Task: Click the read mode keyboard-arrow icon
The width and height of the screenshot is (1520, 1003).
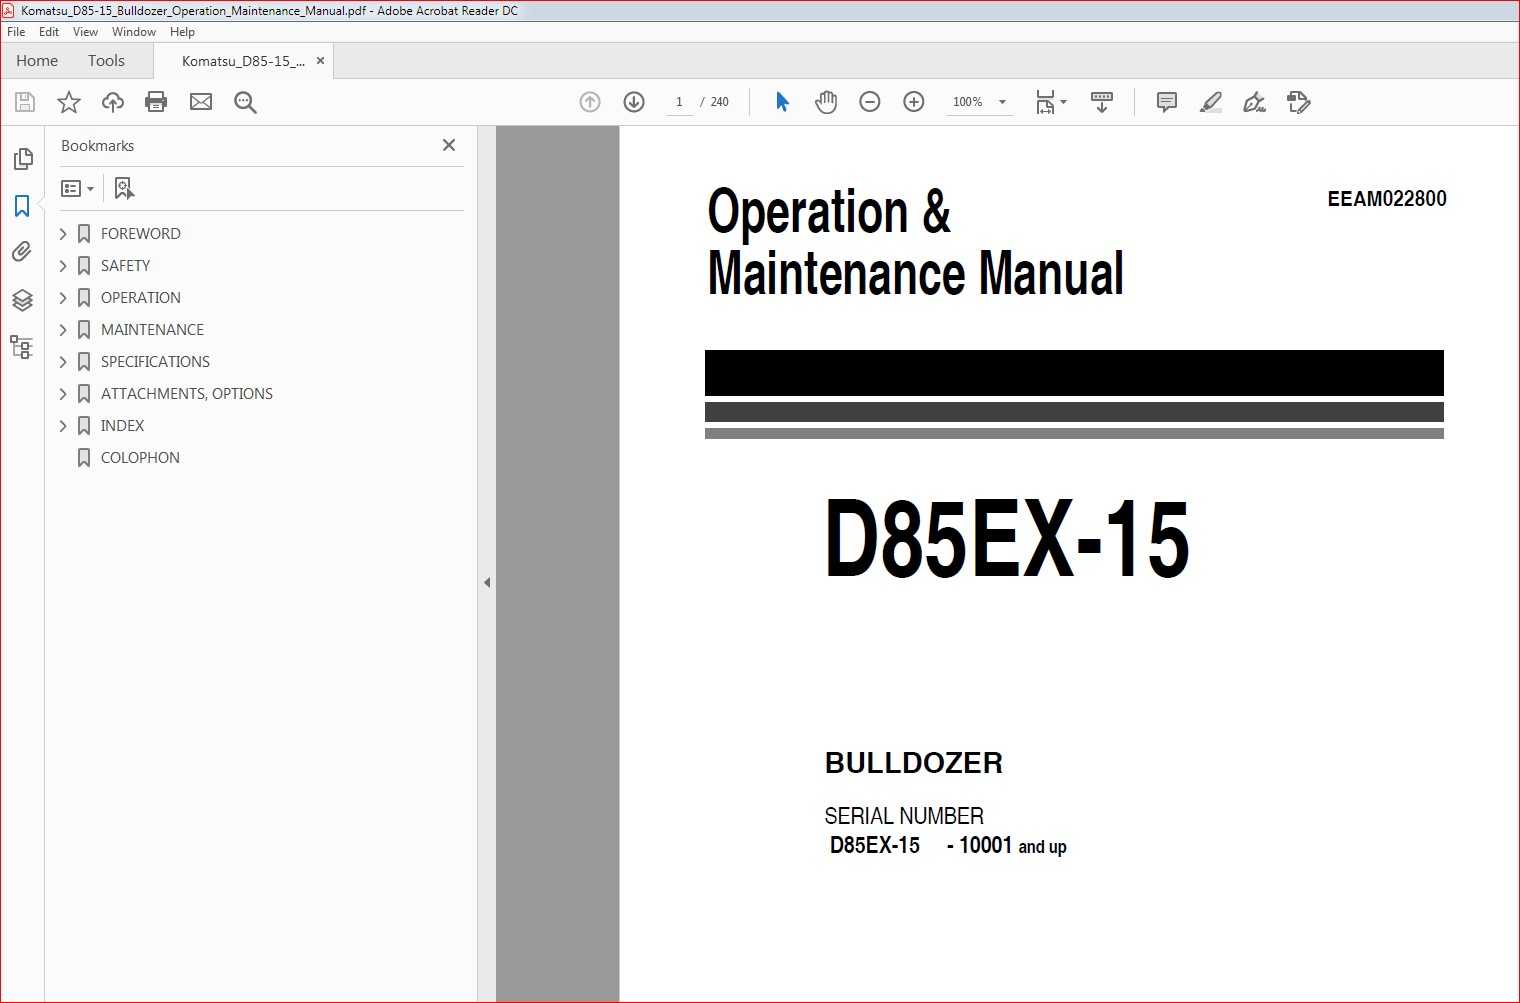Action: [1102, 102]
